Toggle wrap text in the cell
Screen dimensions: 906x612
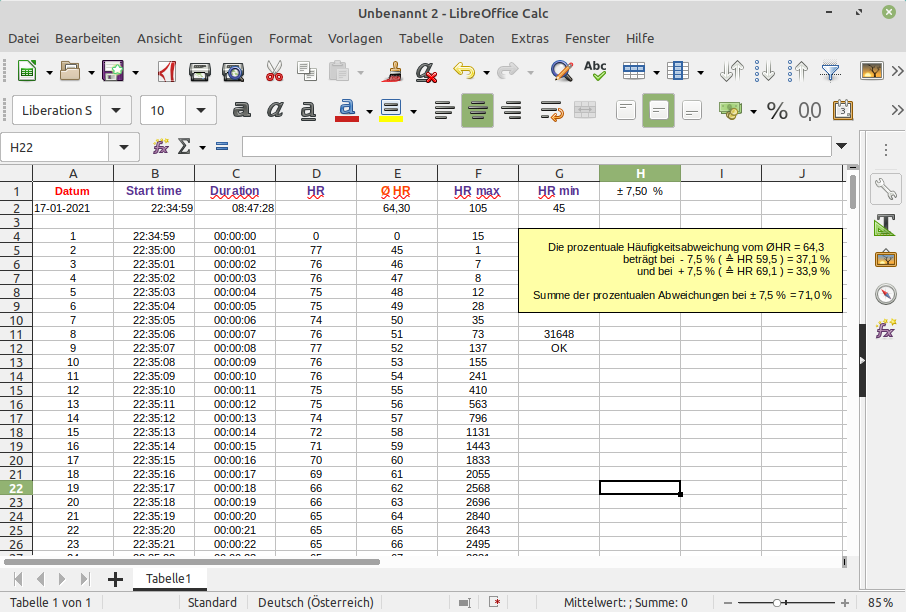552,110
